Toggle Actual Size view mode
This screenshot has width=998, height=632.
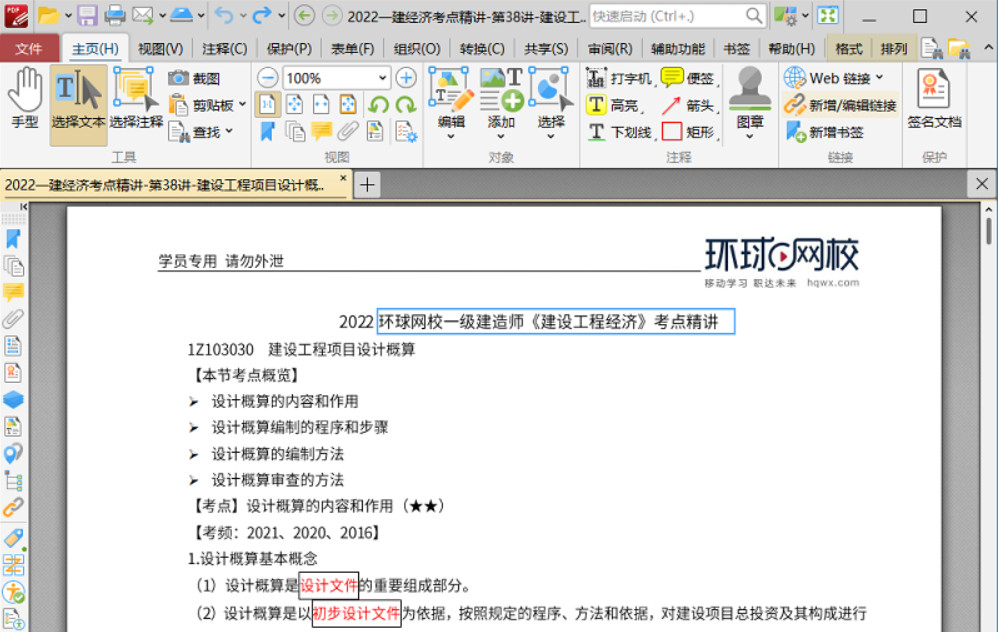[x=267, y=104]
